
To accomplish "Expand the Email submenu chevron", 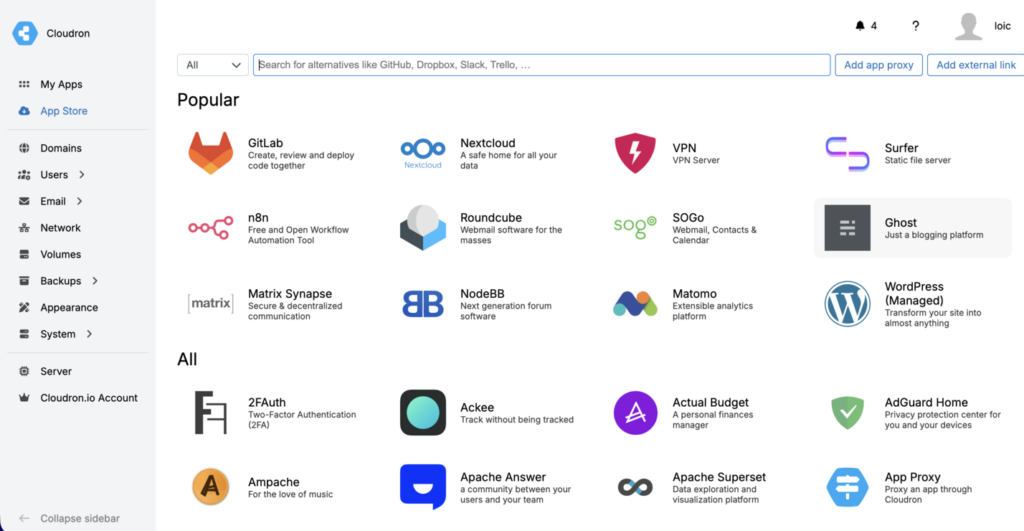I will pyautogui.click(x=79, y=201).
